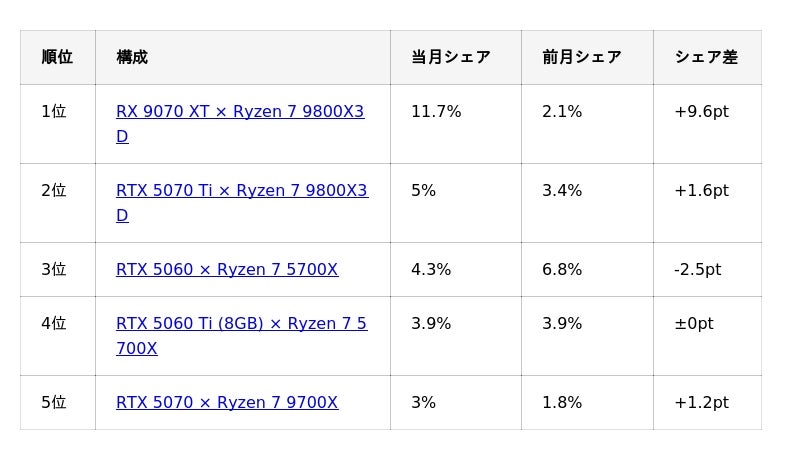Open RTX 5060 × Ryzen 7 5700X link
The width and height of the screenshot is (800, 460).
click(x=227, y=270)
